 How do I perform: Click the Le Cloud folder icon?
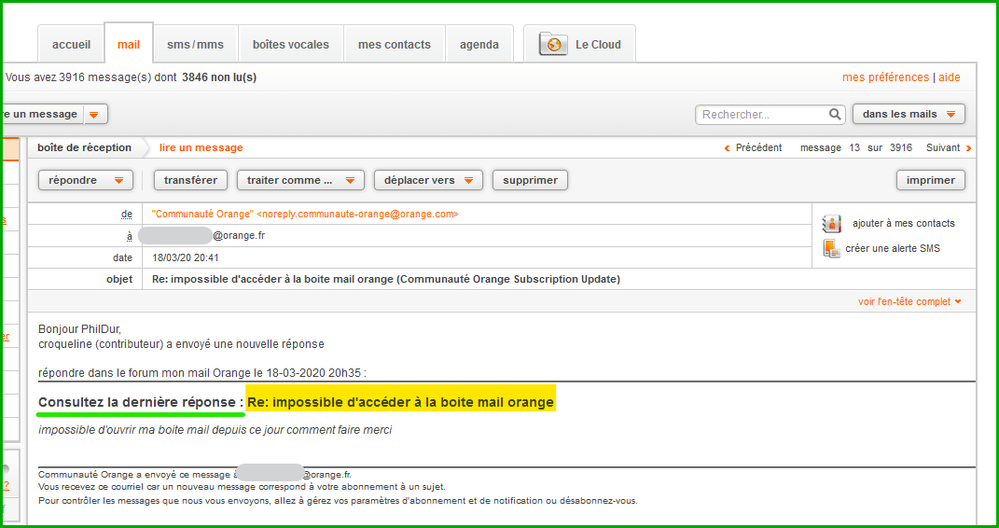click(552, 45)
